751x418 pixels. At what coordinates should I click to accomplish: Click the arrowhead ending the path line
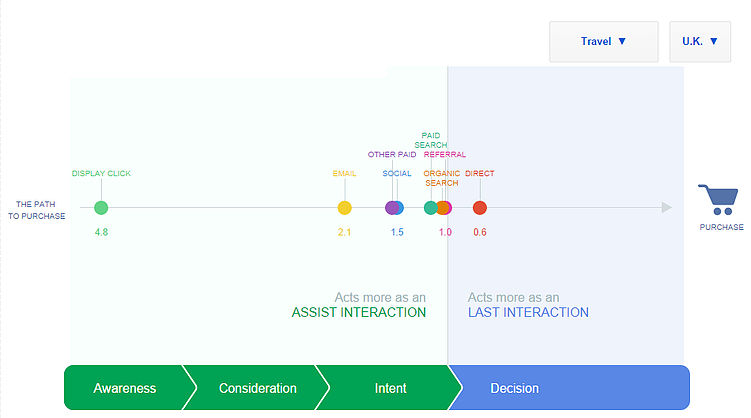[x=667, y=208]
